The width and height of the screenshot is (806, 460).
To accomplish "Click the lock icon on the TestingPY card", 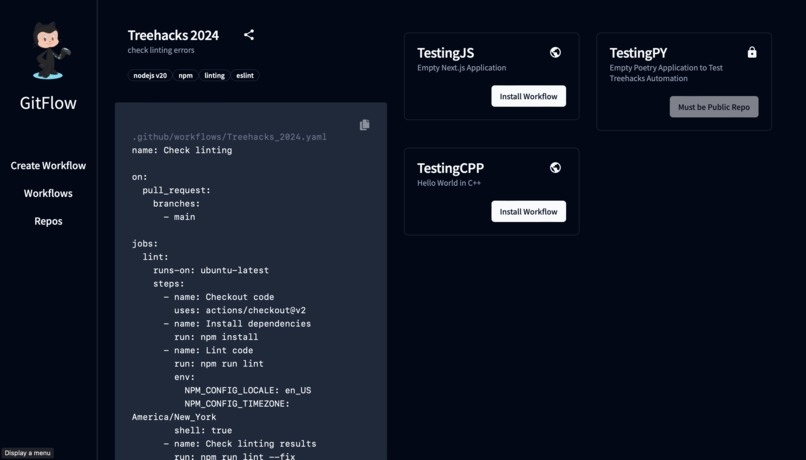I will coord(752,52).
